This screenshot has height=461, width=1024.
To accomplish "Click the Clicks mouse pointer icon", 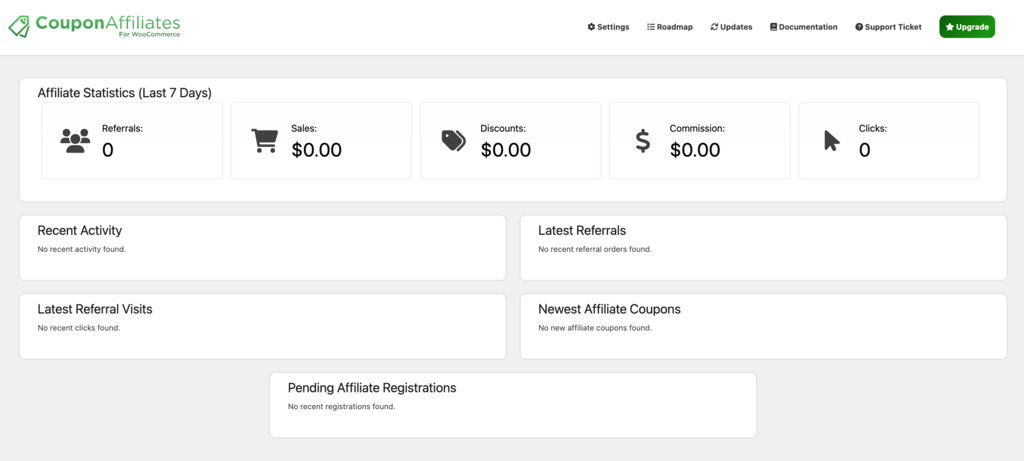I will tap(831, 141).
